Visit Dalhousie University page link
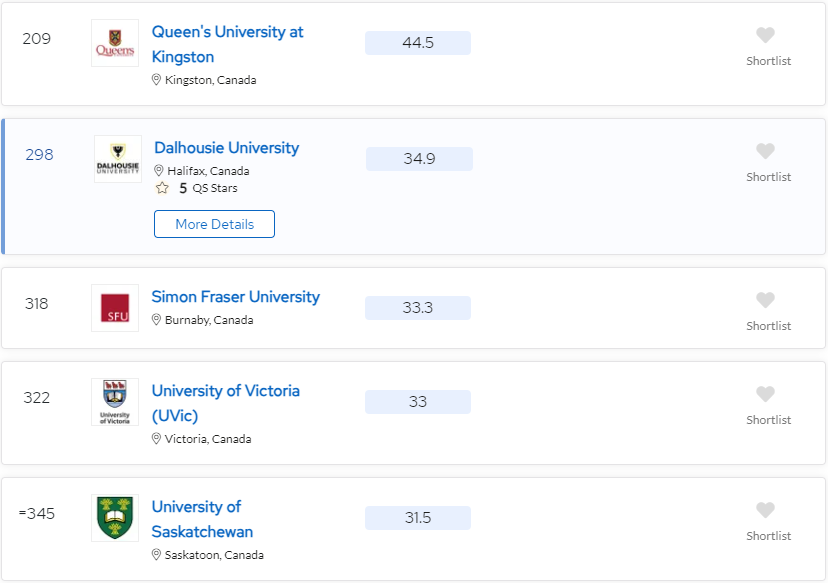The image size is (828, 583). pyautogui.click(x=227, y=148)
